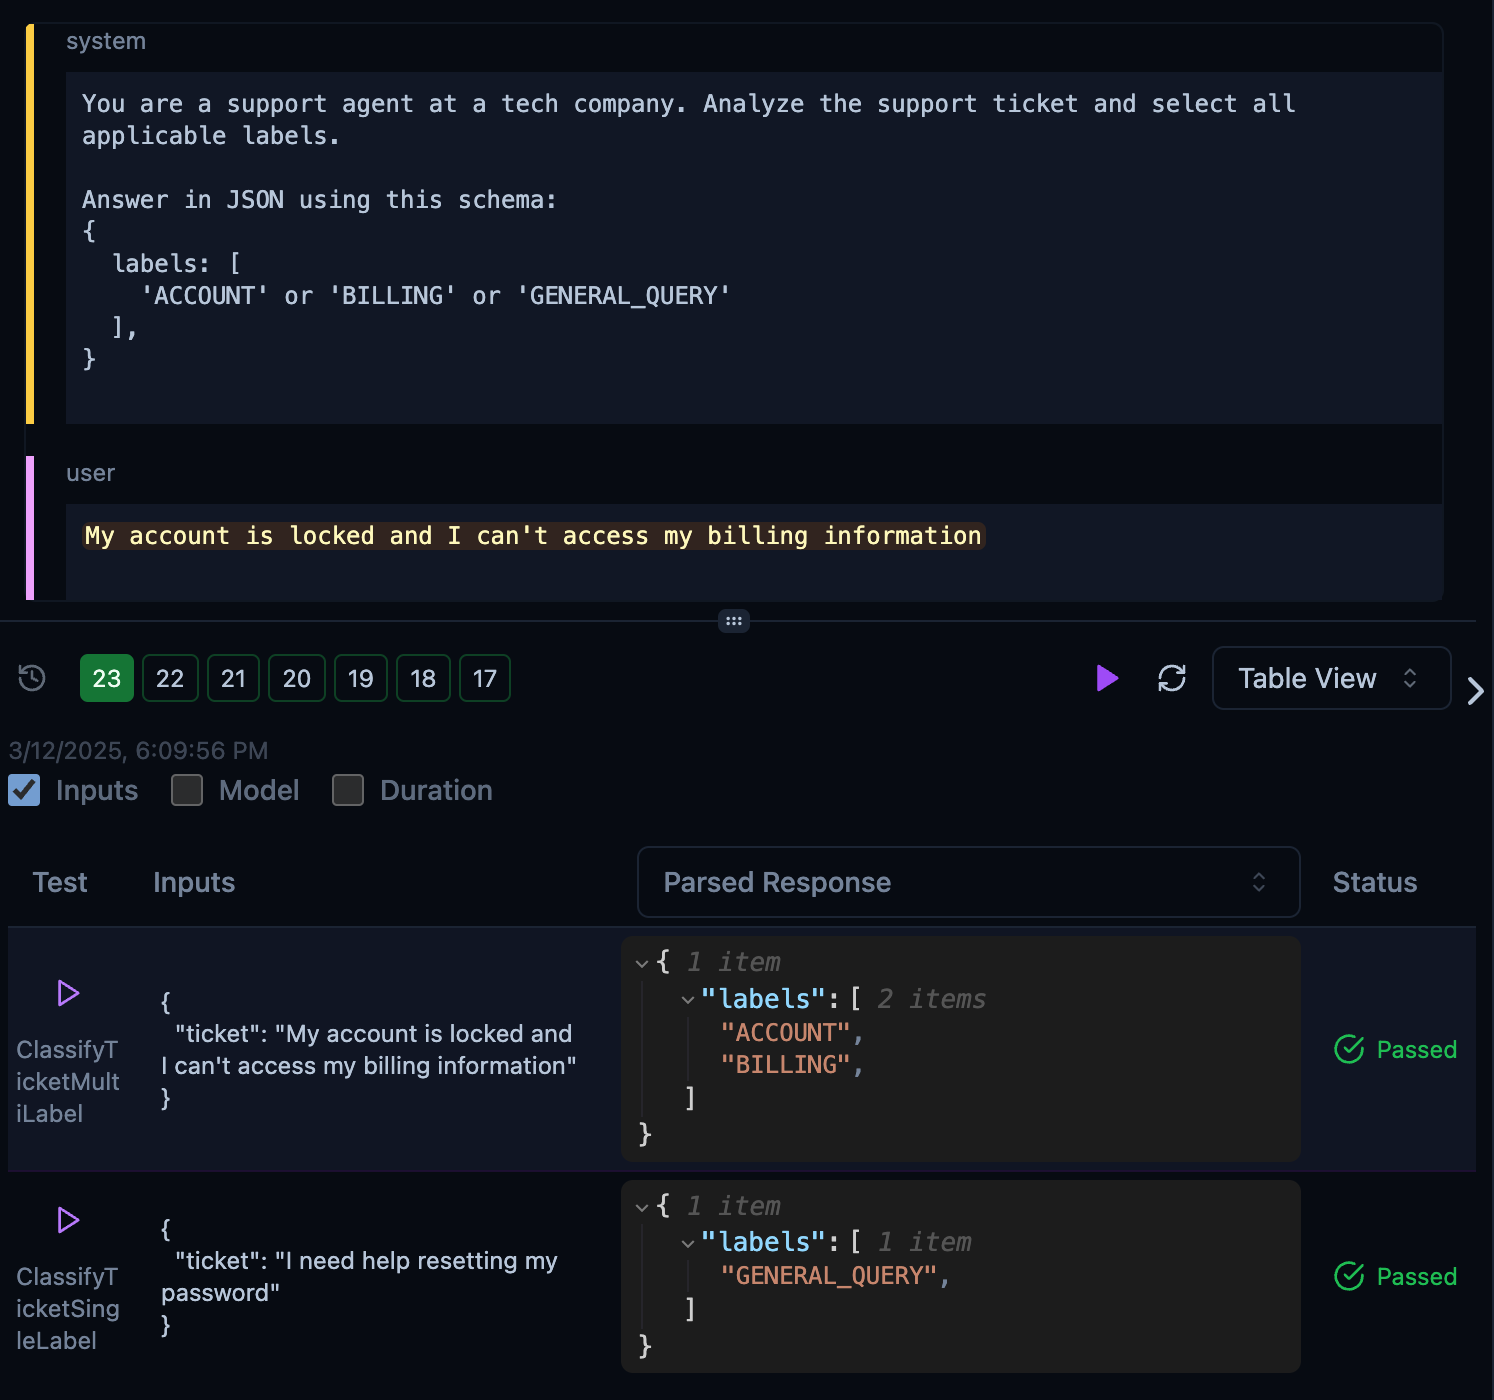The width and height of the screenshot is (1494, 1400).
Task: Collapse the root object in second response
Action: click(642, 1207)
